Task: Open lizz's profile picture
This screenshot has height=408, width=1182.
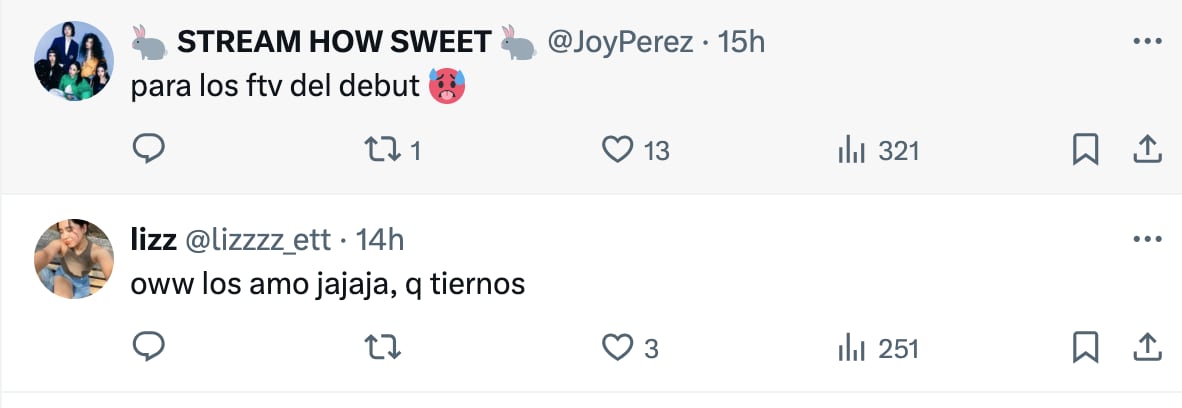Action: (x=74, y=258)
